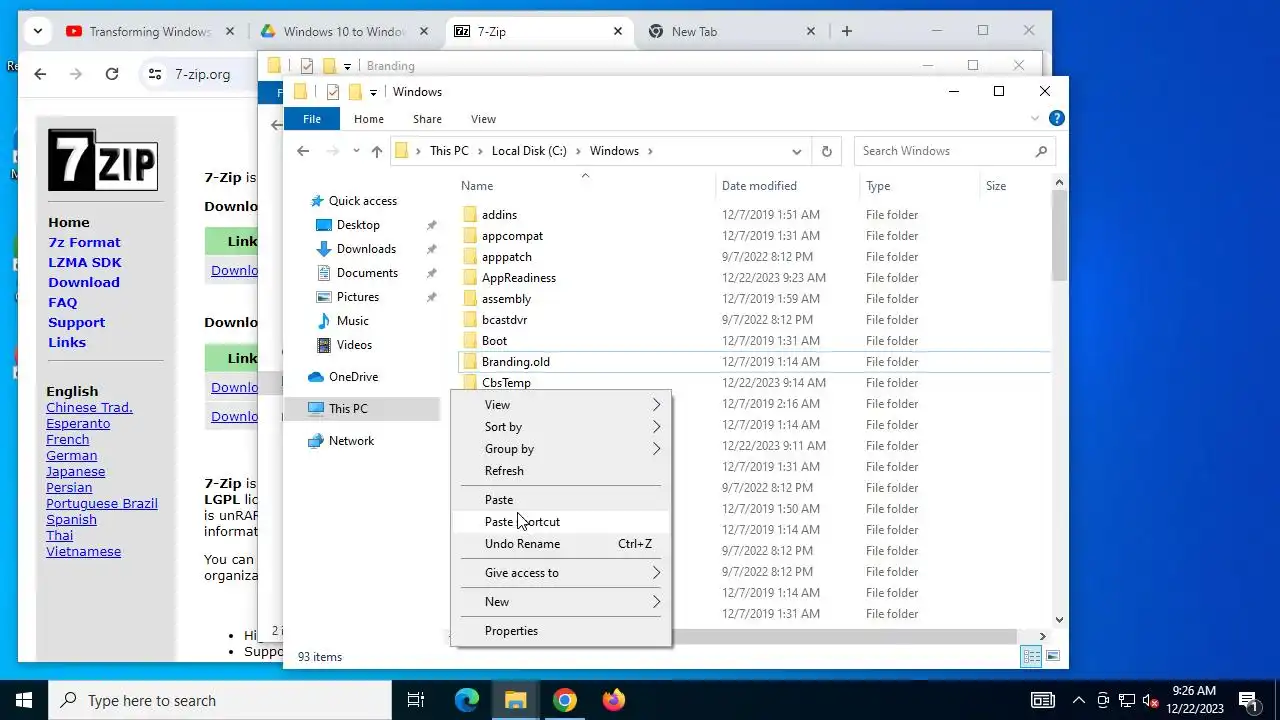Expand the Sort by submenu
The width and height of the screenshot is (1280, 720).
click(561, 427)
